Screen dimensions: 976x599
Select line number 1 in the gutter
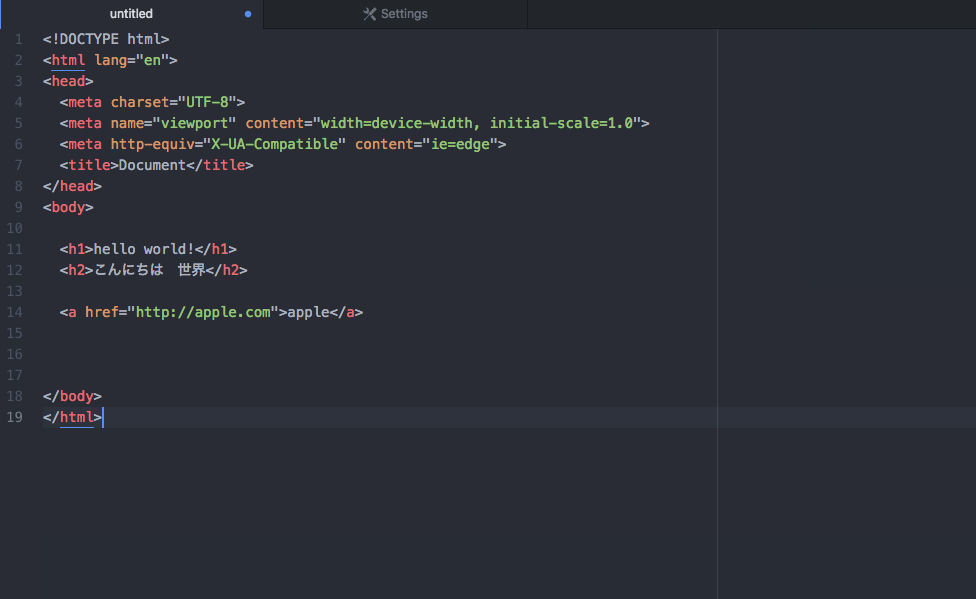pos(19,39)
